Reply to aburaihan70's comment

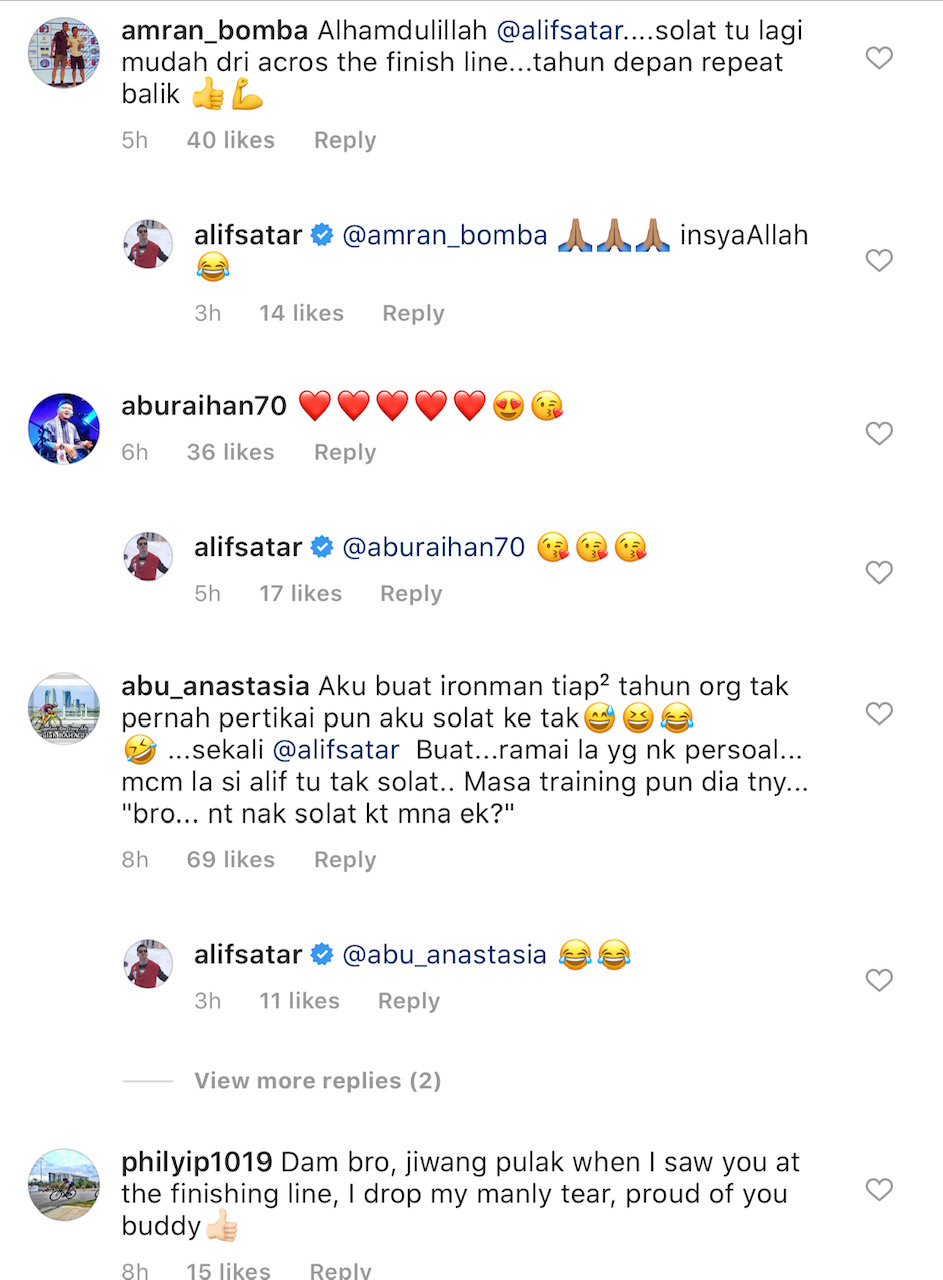click(x=345, y=453)
